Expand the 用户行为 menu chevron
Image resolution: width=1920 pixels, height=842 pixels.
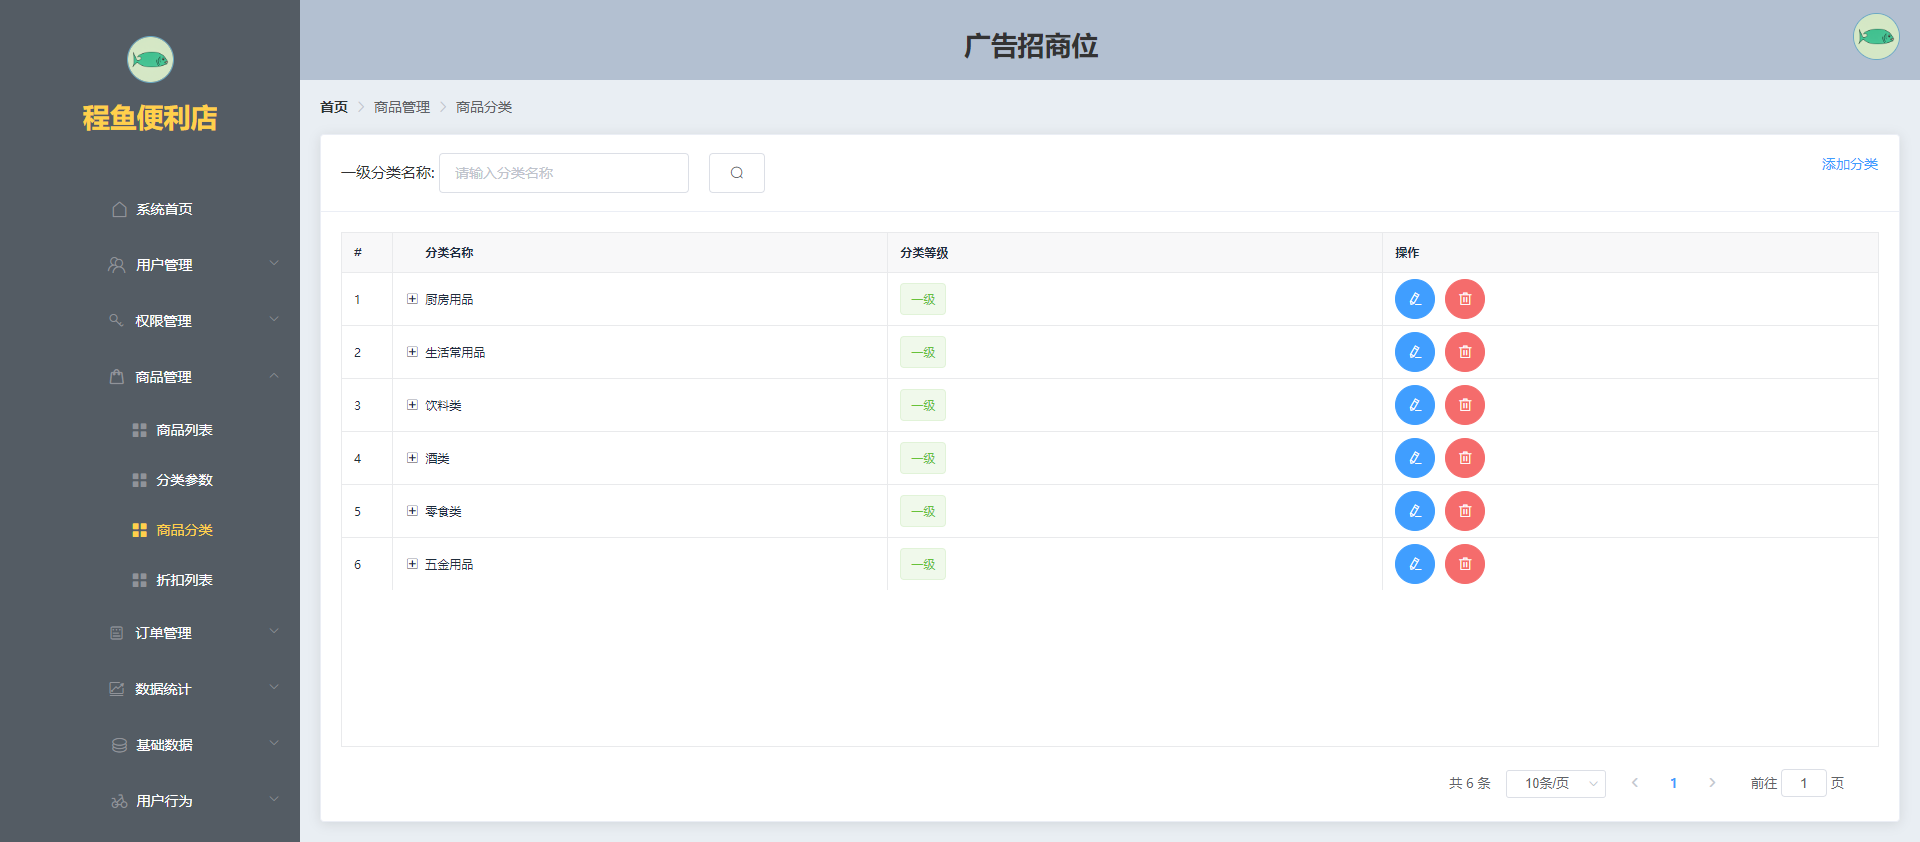pos(274,800)
